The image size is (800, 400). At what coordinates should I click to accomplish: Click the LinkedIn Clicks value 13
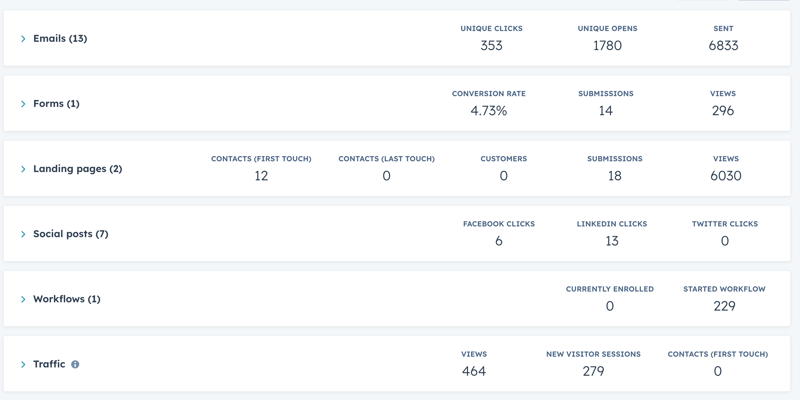[612, 241]
